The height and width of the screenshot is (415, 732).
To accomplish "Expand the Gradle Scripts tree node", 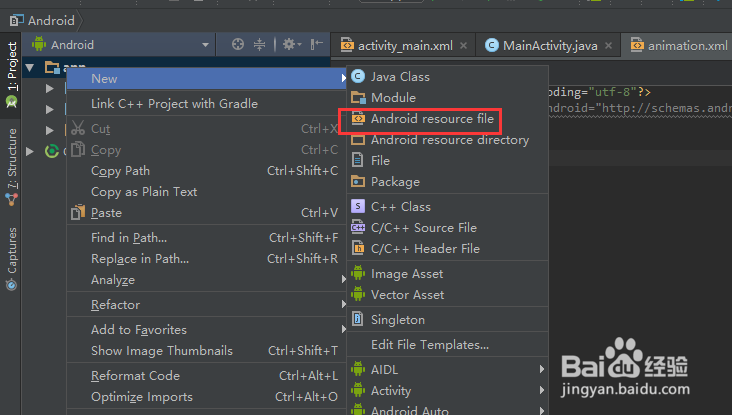I will point(30,151).
